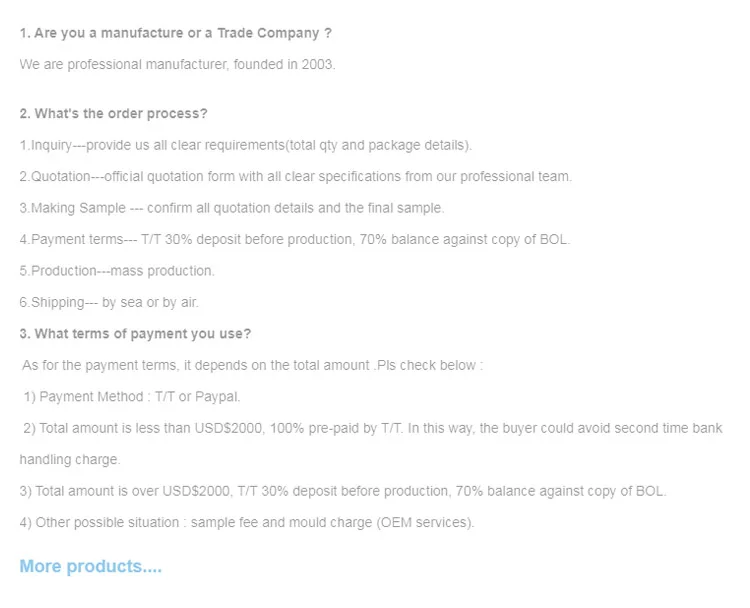This screenshot has width=750, height=608.
Task: Click the "3) Total amount is over USD$2000" line
Action: pos(342,491)
